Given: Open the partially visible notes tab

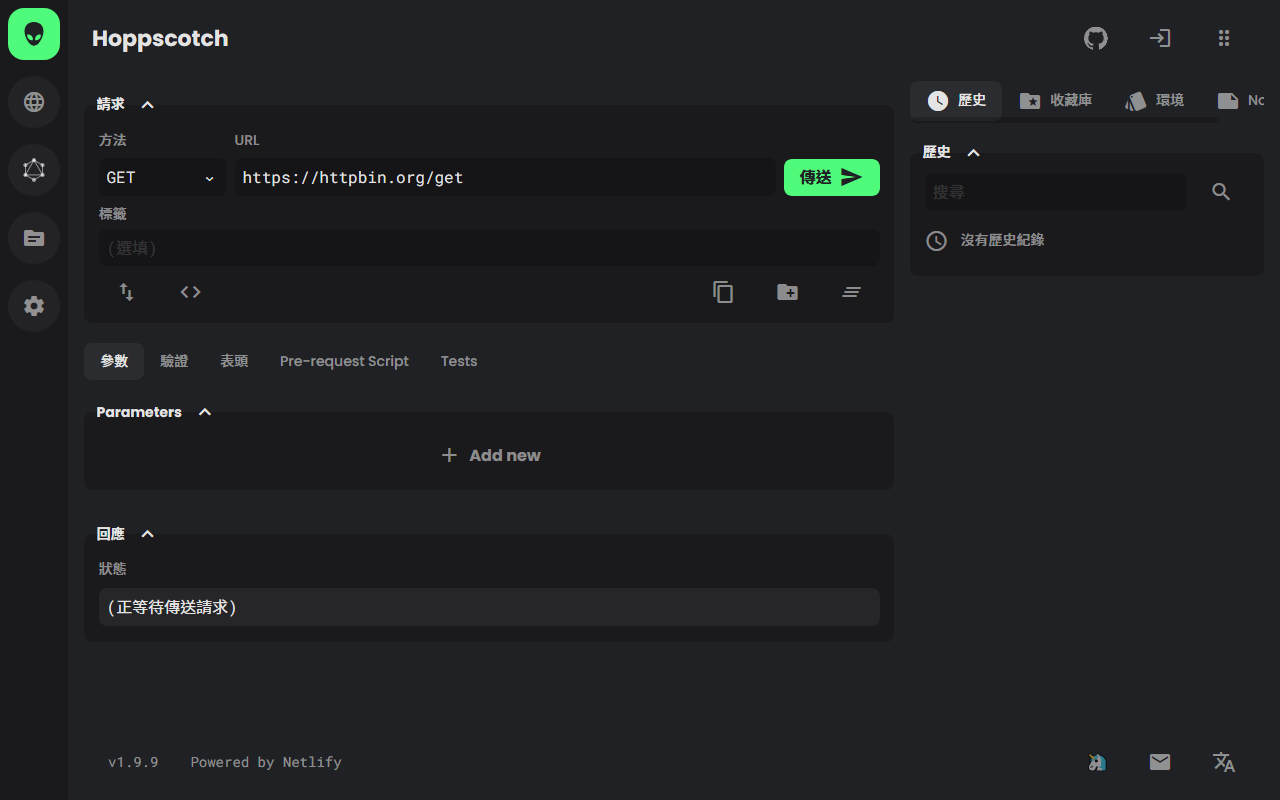Looking at the screenshot, I should pyautogui.click(x=1240, y=100).
